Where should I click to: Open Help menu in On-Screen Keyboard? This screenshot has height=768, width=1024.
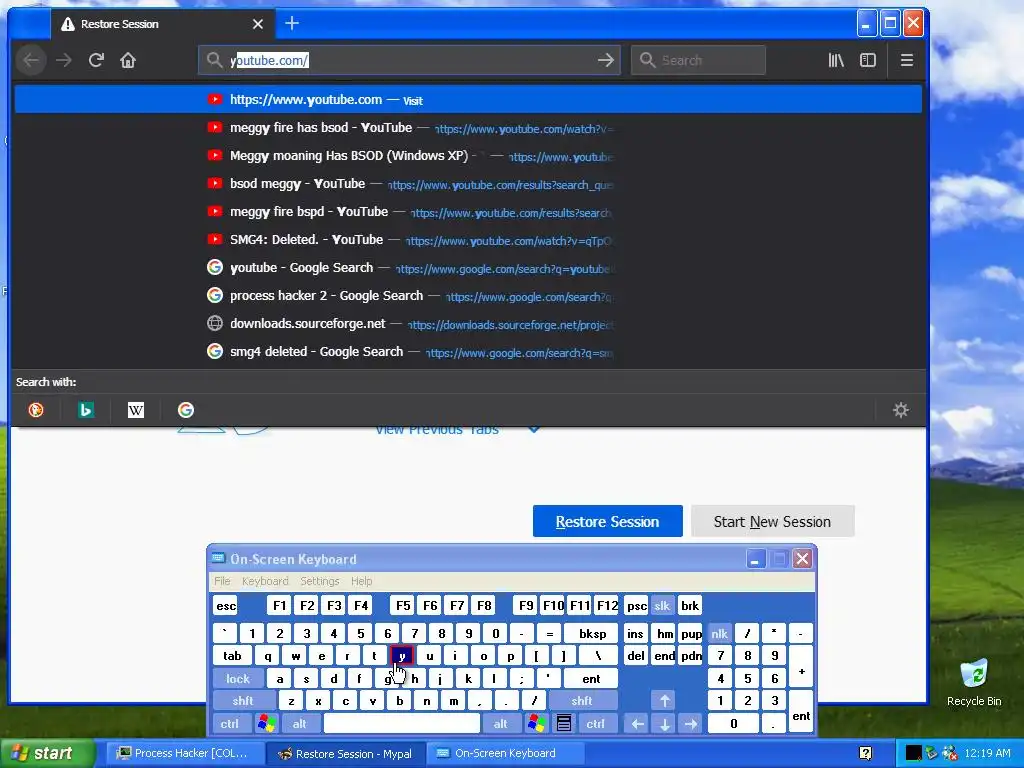tap(361, 581)
